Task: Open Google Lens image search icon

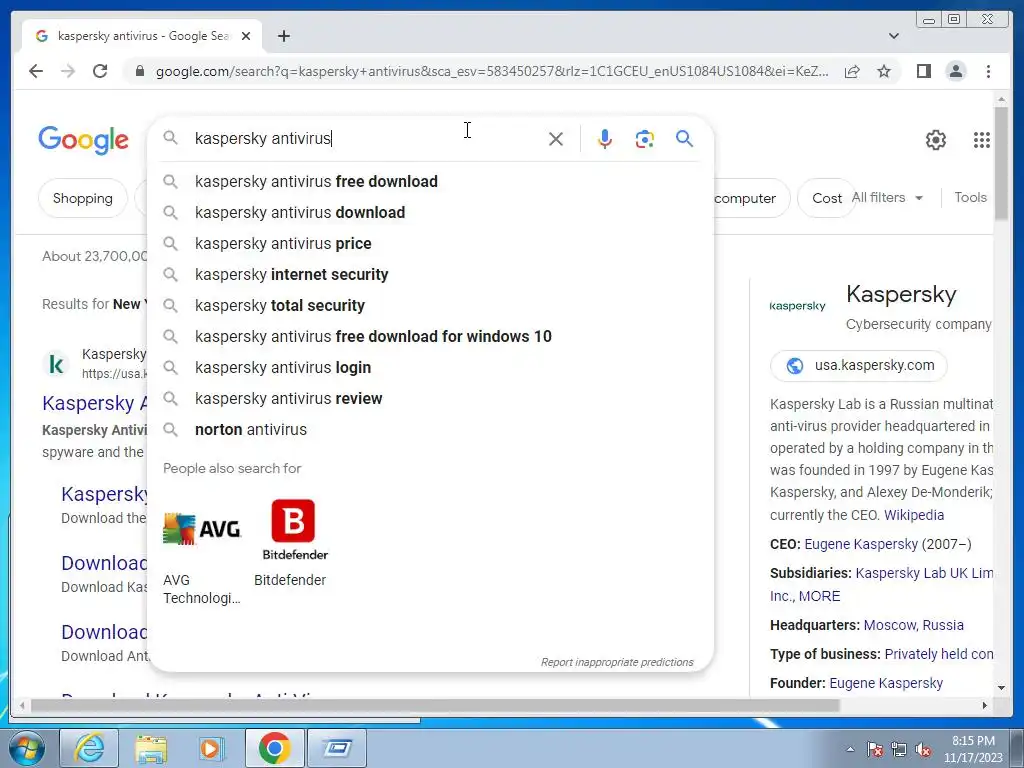Action: [645, 138]
